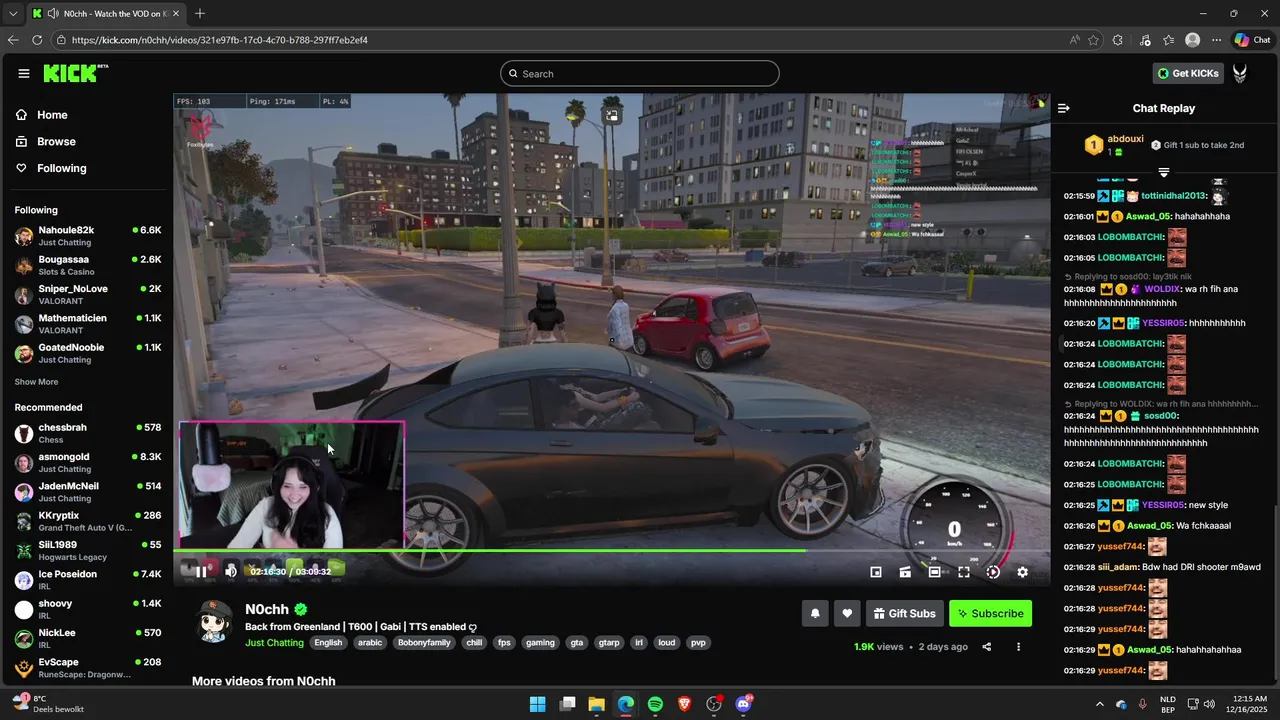This screenshot has width=1280, height=720.
Task: Go back in browser history
Action: click(x=12, y=40)
